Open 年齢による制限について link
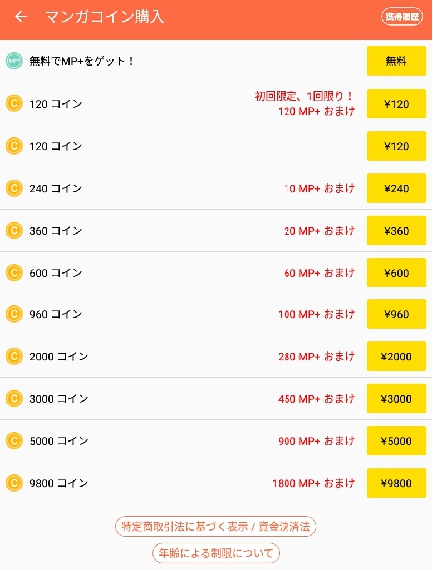This screenshot has width=433, height=571. [216, 553]
